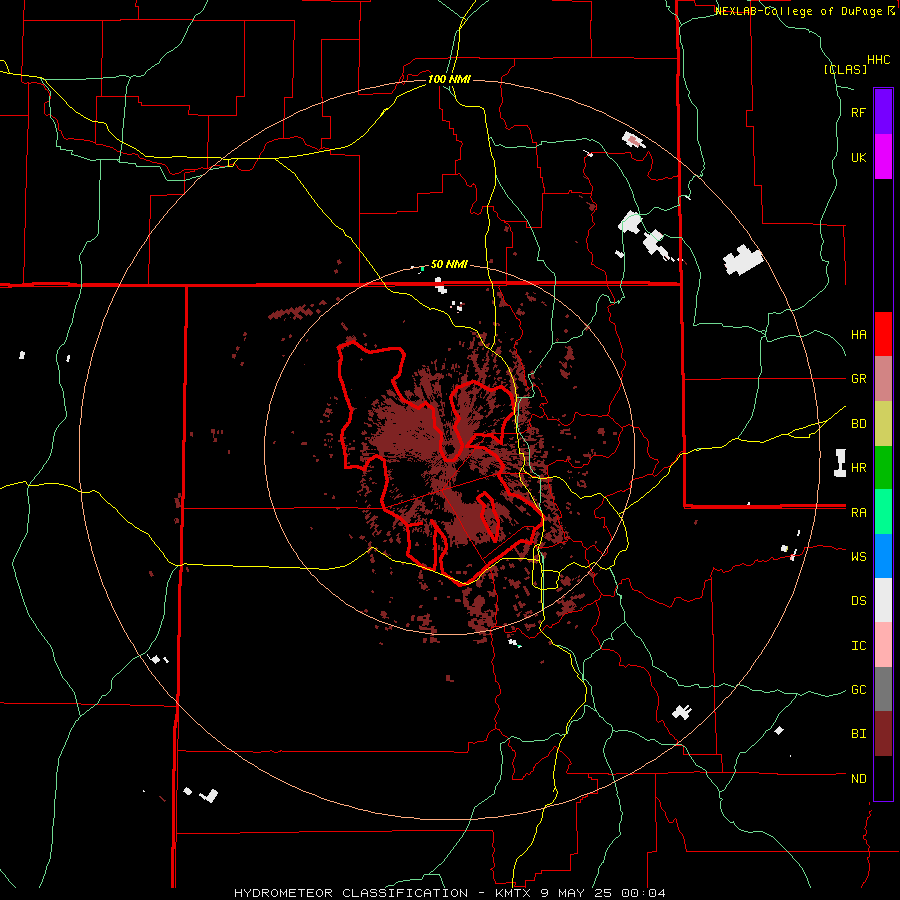This screenshot has height=900, width=900.
Task: Click the light green RA legend swatch
Action: (883, 512)
